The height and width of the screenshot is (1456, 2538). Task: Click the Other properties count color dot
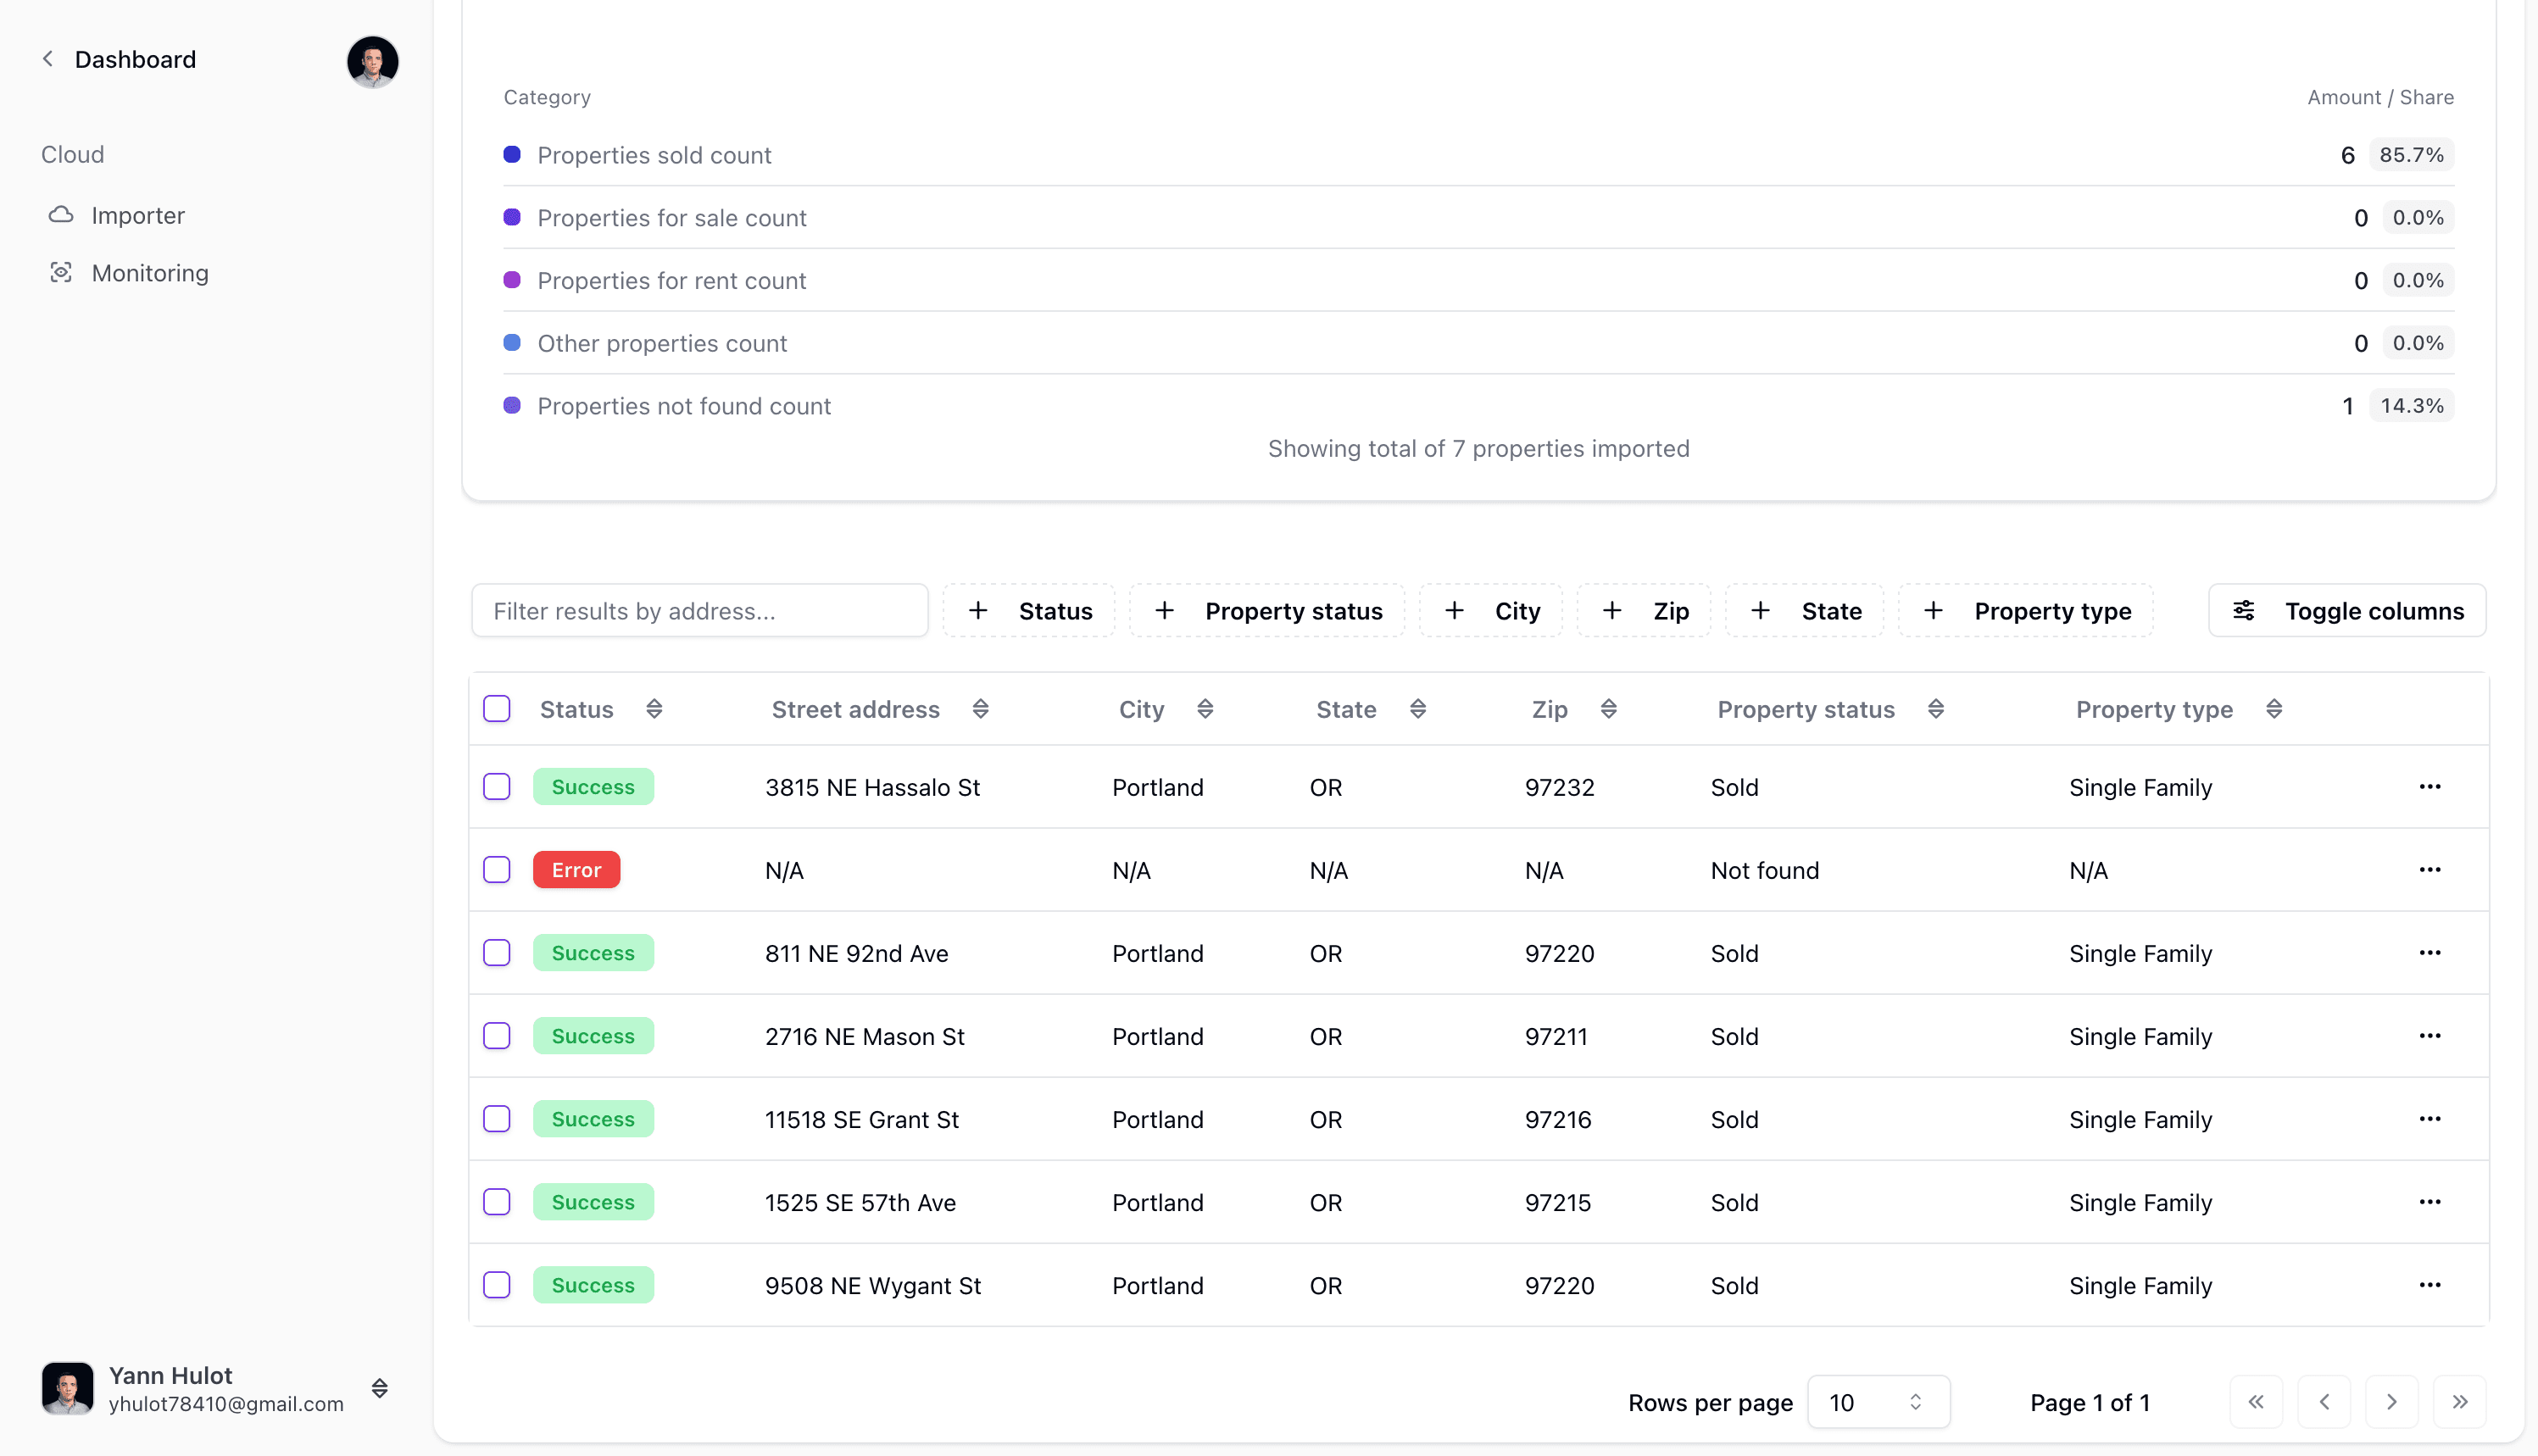tap(512, 342)
